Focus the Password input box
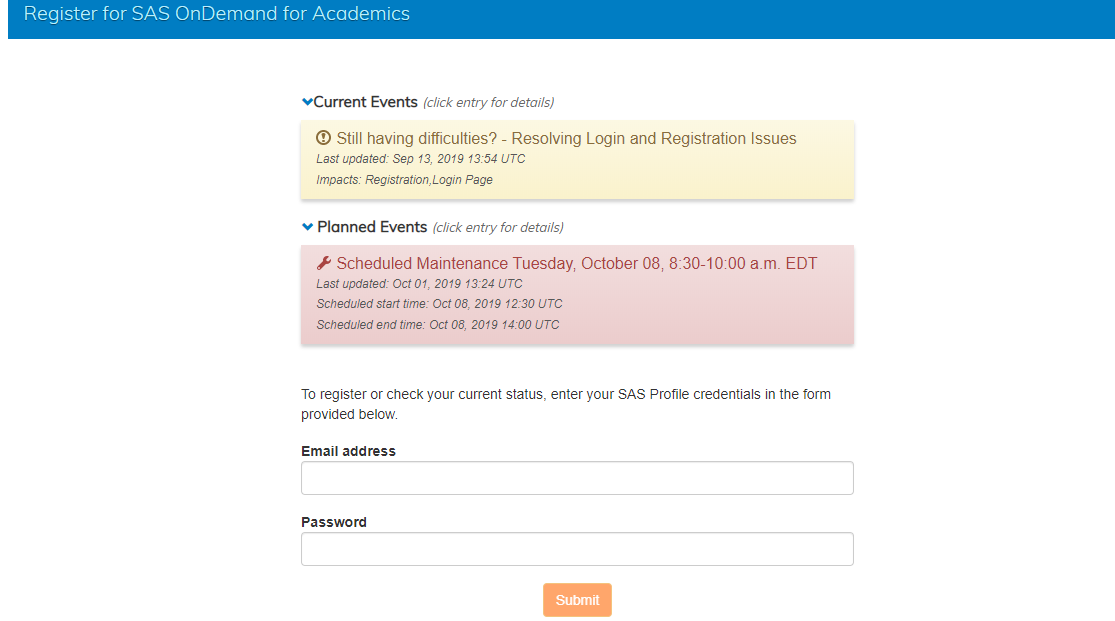 (577, 549)
